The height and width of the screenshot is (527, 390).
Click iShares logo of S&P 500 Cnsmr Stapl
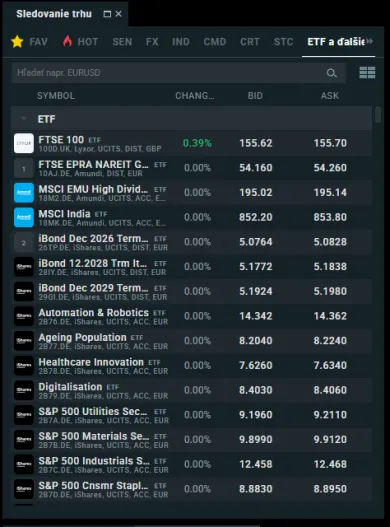24,489
